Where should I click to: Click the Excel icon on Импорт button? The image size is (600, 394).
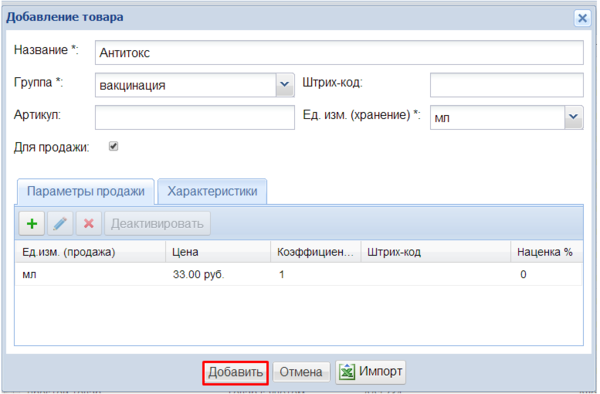click(x=347, y=372)
